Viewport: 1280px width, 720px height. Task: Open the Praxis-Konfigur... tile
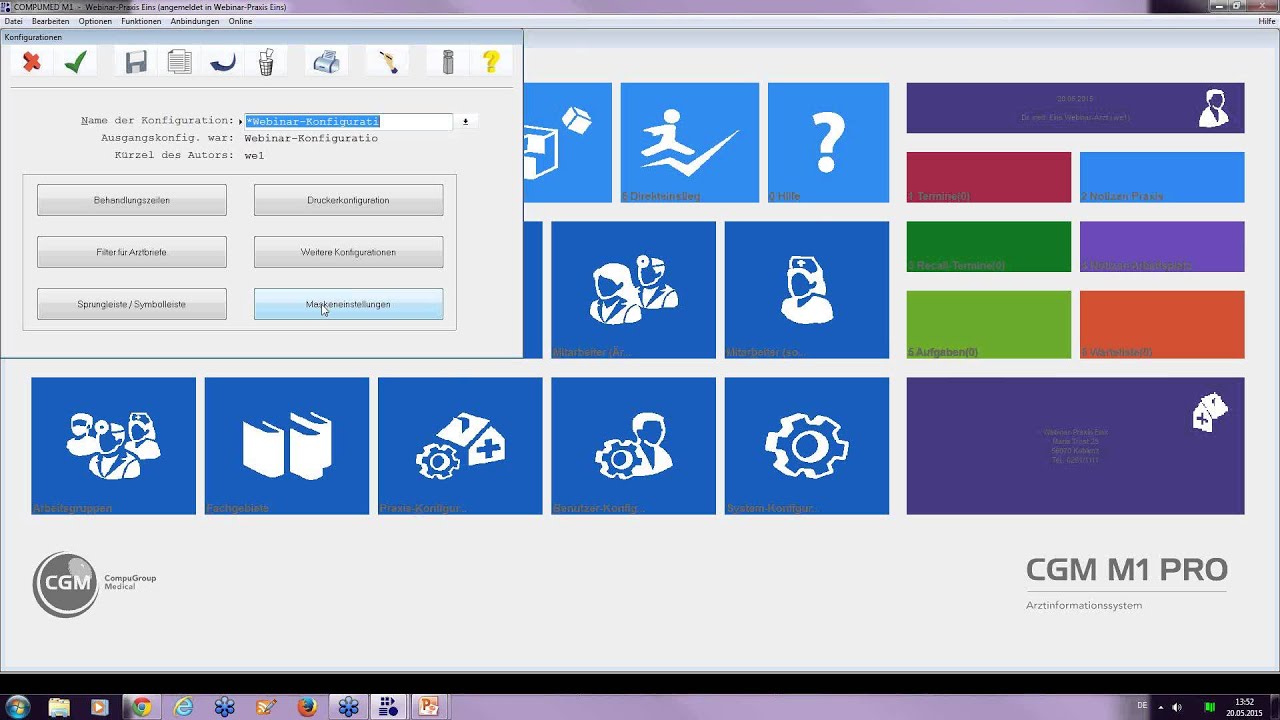tap(460, 446)
